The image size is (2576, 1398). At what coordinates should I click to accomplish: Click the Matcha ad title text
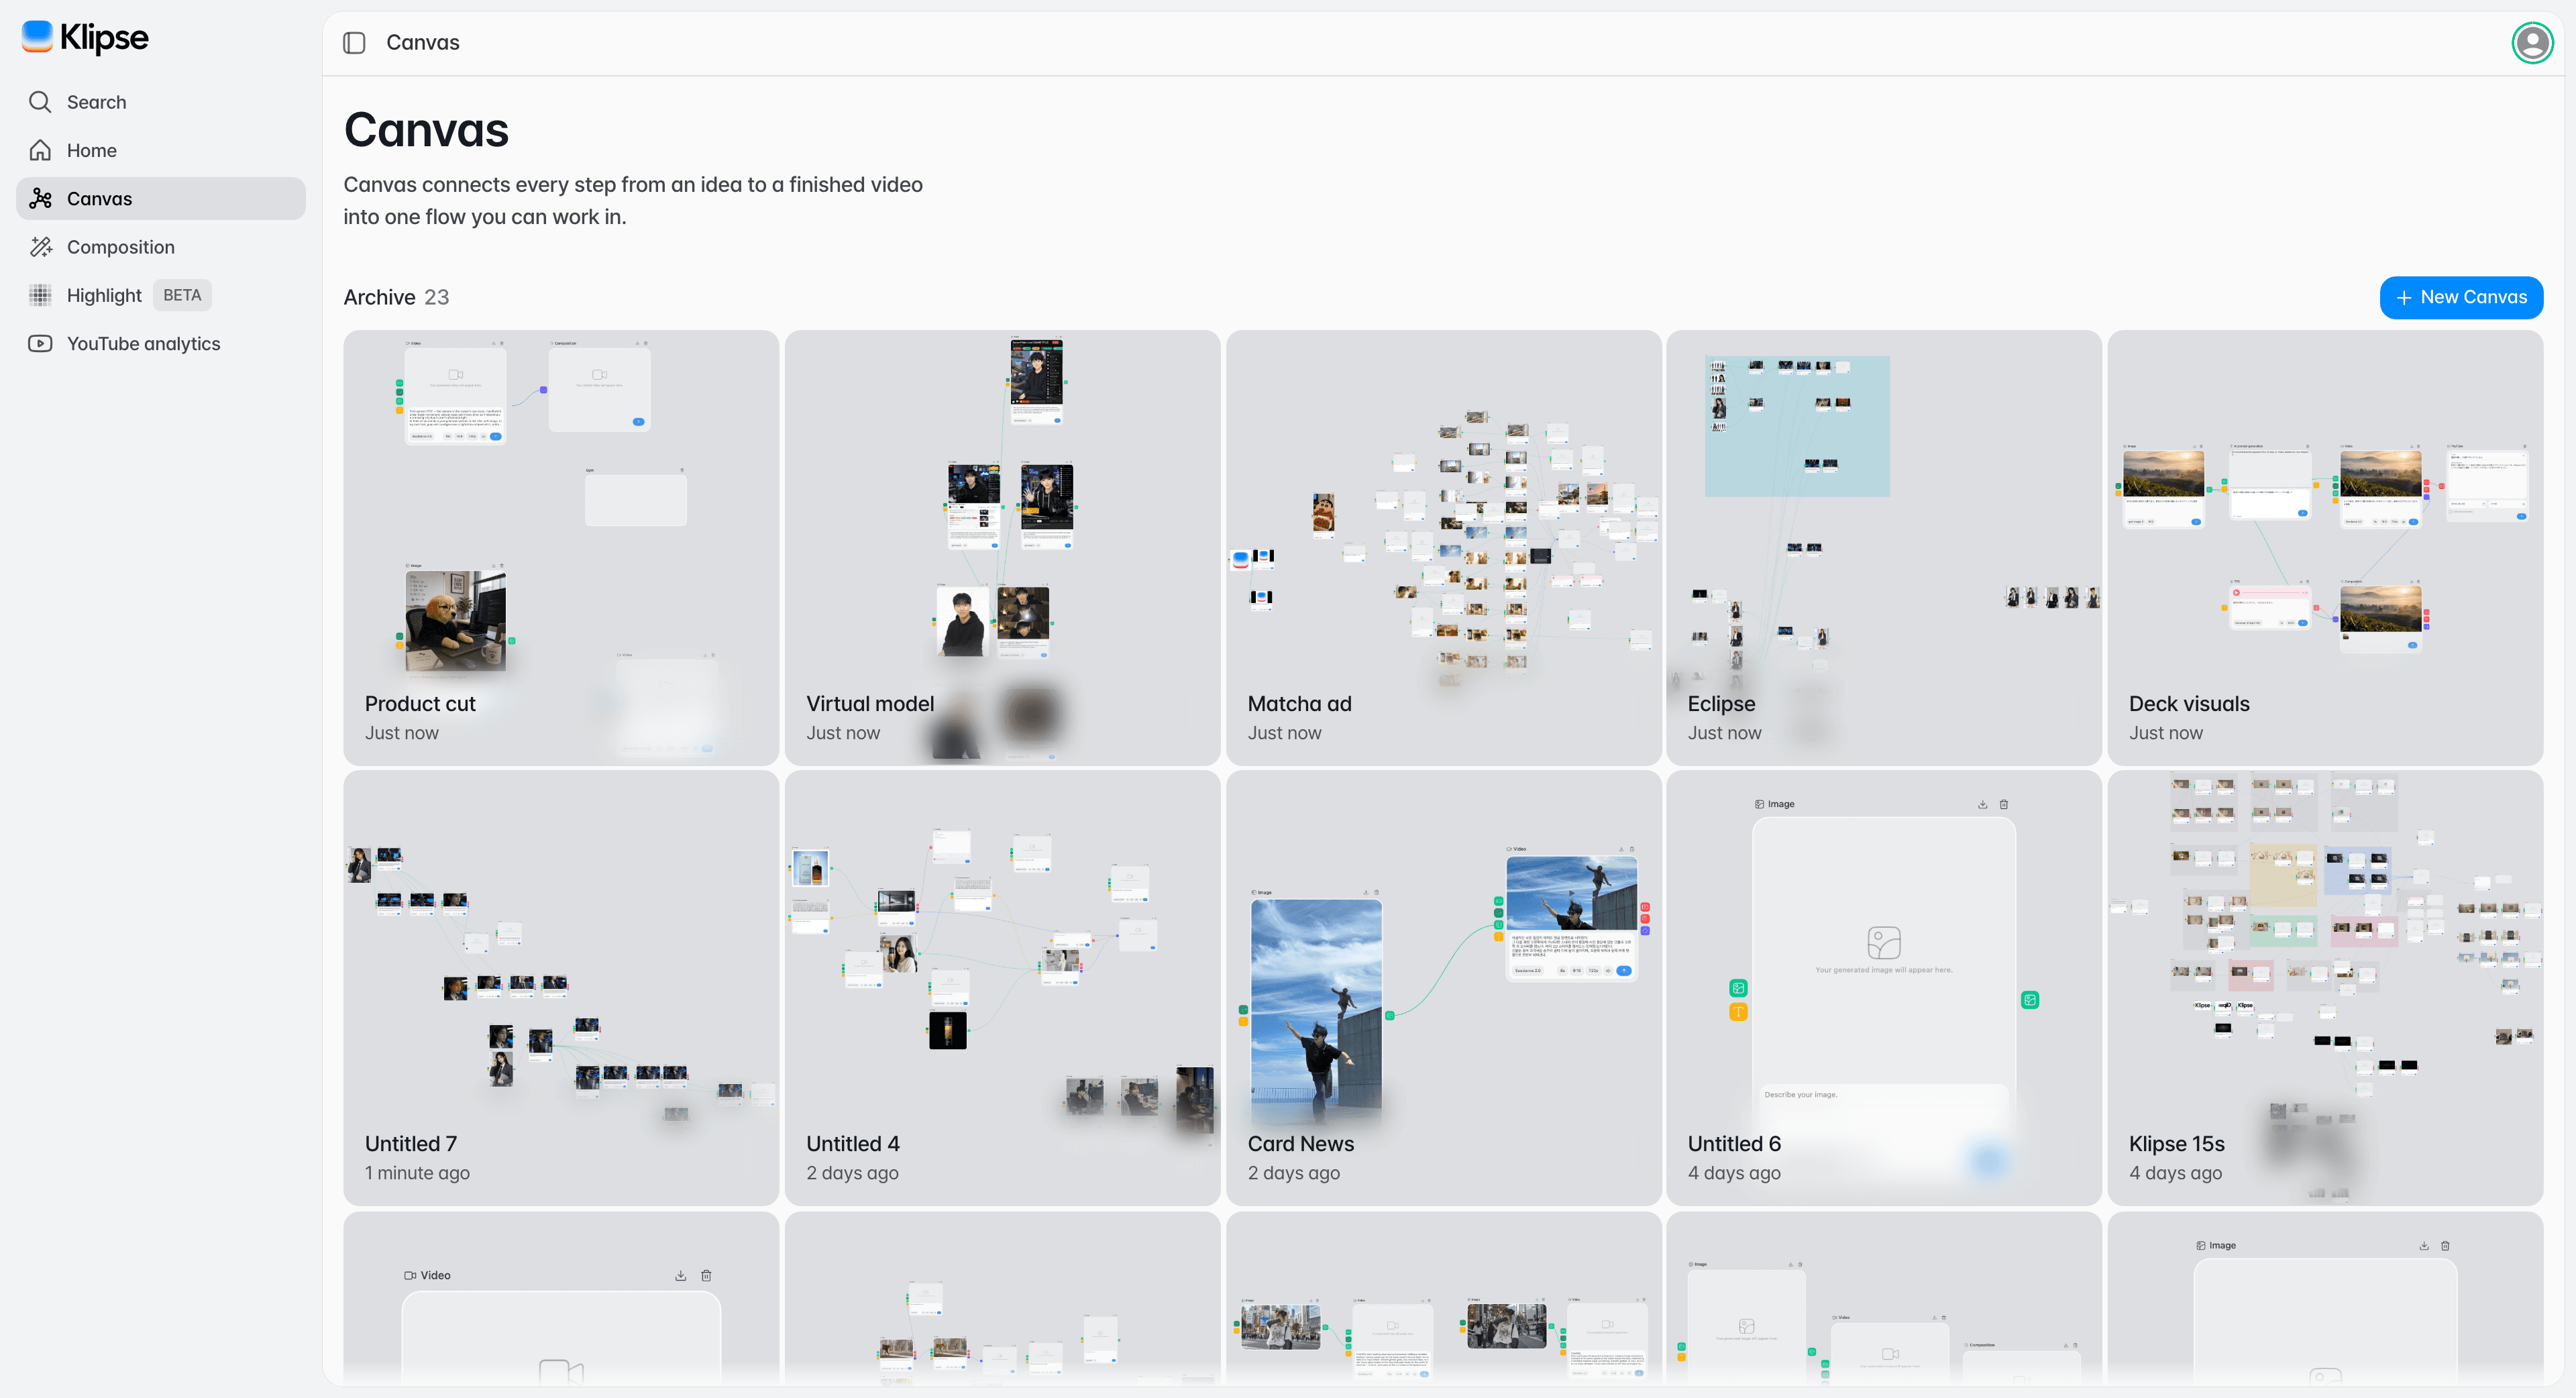pyautogui.click(x=1299, y=704)
